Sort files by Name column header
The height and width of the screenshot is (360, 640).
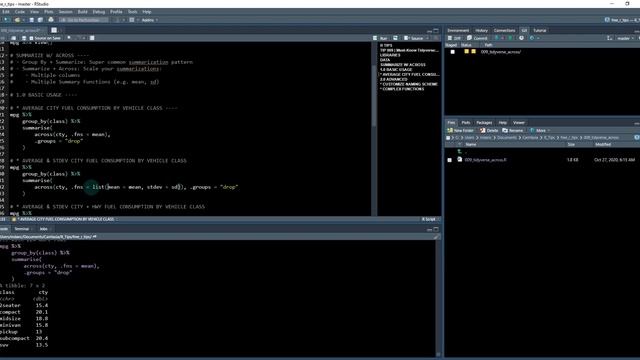coord(471,144)
